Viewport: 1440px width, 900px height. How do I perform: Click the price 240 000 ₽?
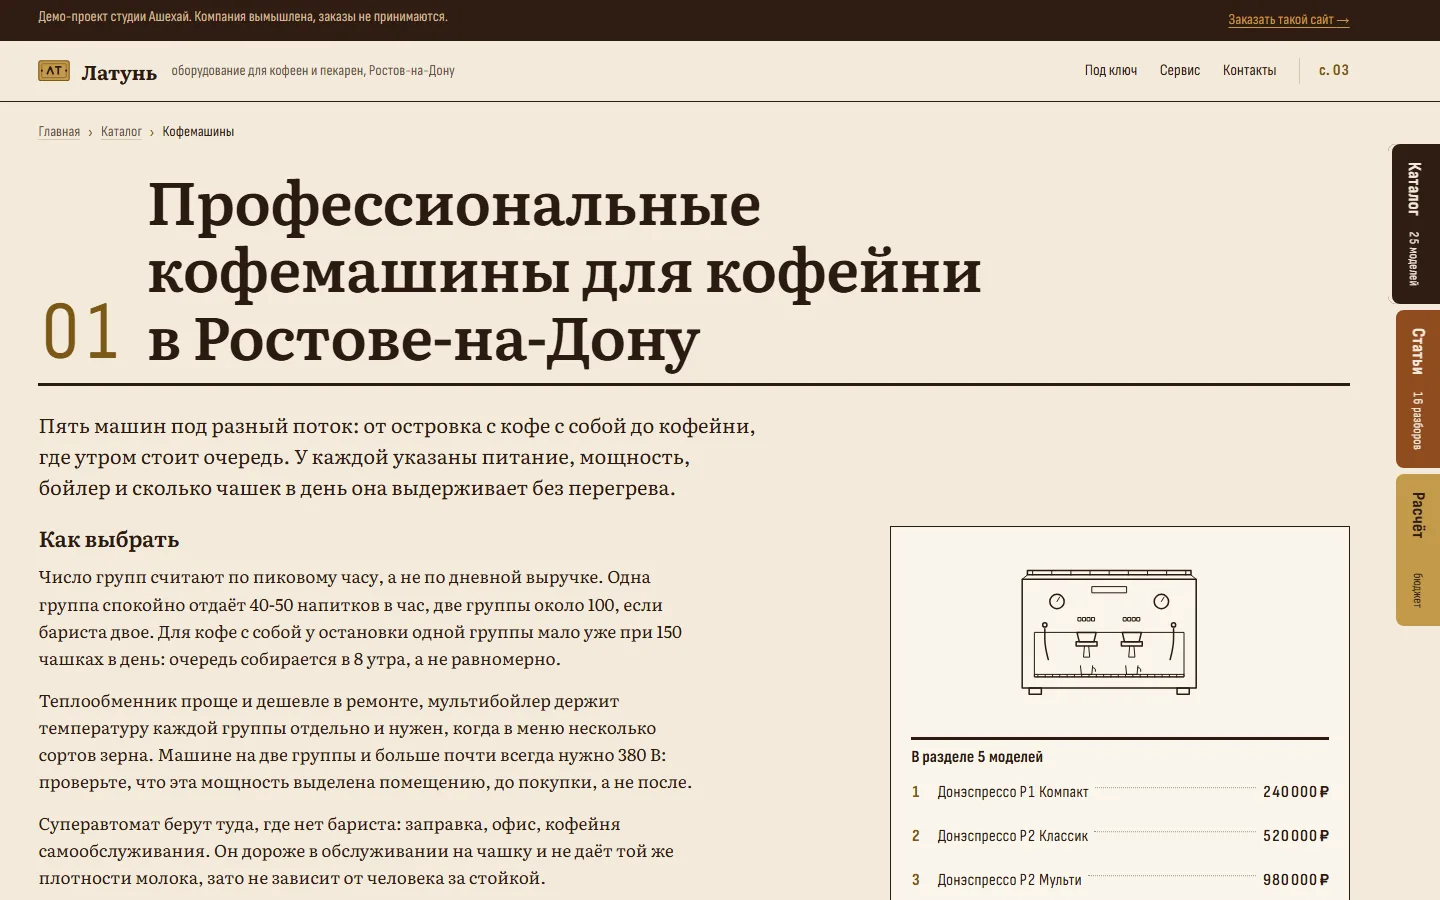click(x=1296, y=792)
